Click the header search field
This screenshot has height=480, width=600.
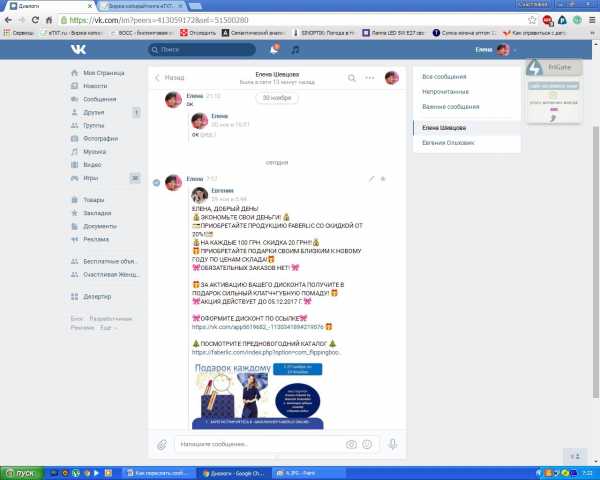coord(202,49)
